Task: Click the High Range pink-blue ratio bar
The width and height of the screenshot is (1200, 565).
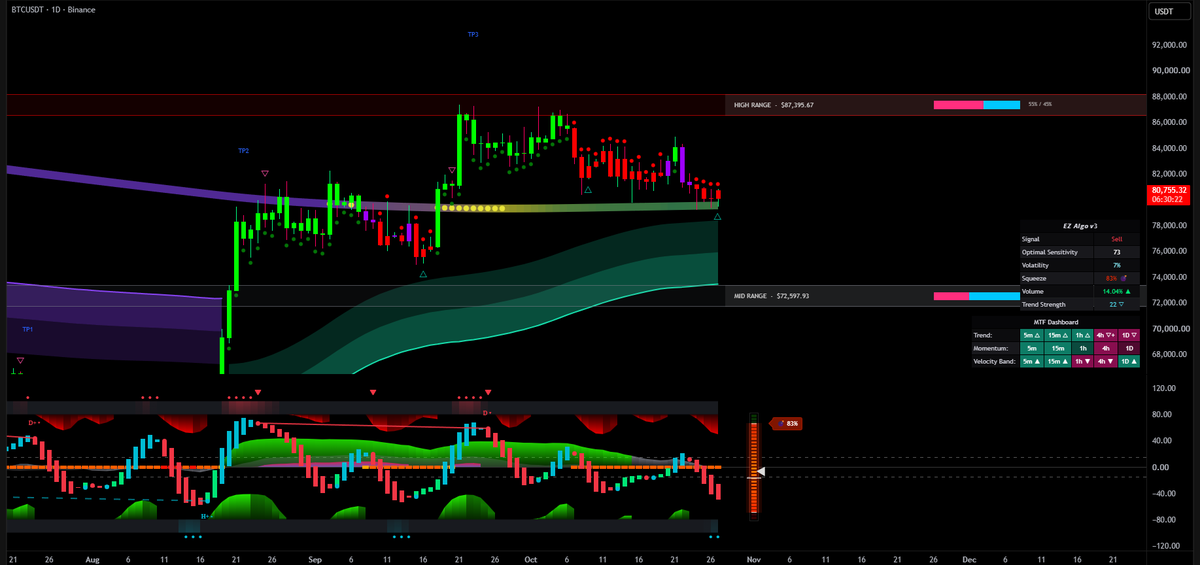Action: [x=977, y=104]
